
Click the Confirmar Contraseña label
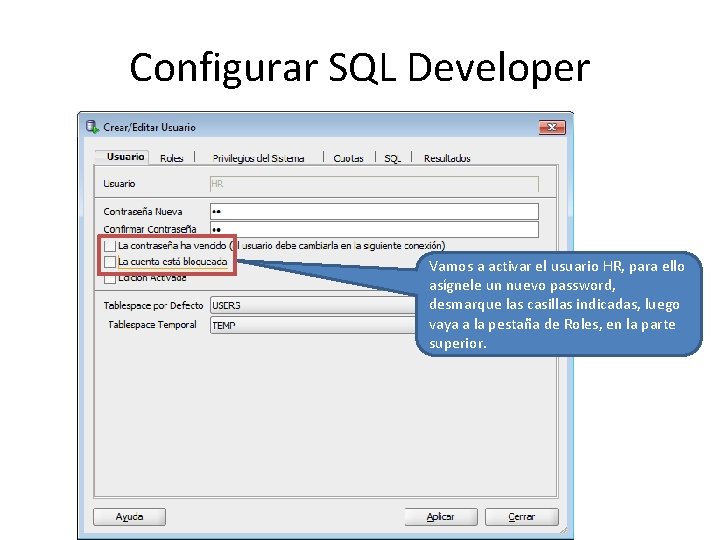(x=150, y=229)
